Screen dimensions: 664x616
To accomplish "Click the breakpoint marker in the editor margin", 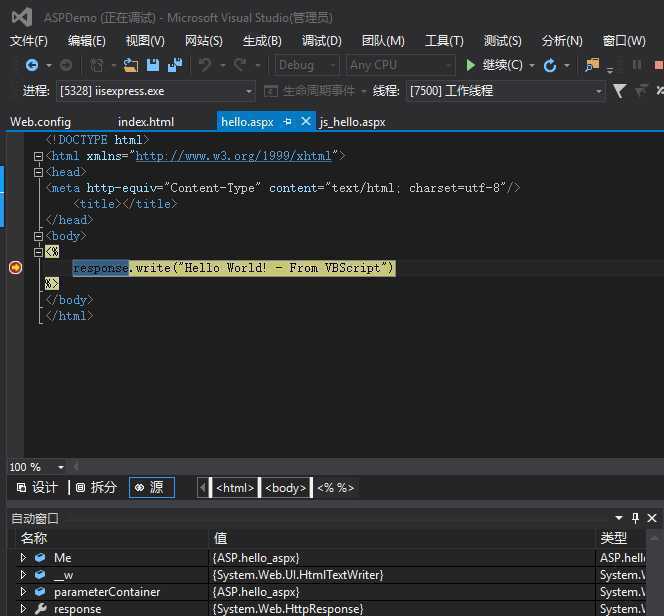I will [x=15, y=267].
